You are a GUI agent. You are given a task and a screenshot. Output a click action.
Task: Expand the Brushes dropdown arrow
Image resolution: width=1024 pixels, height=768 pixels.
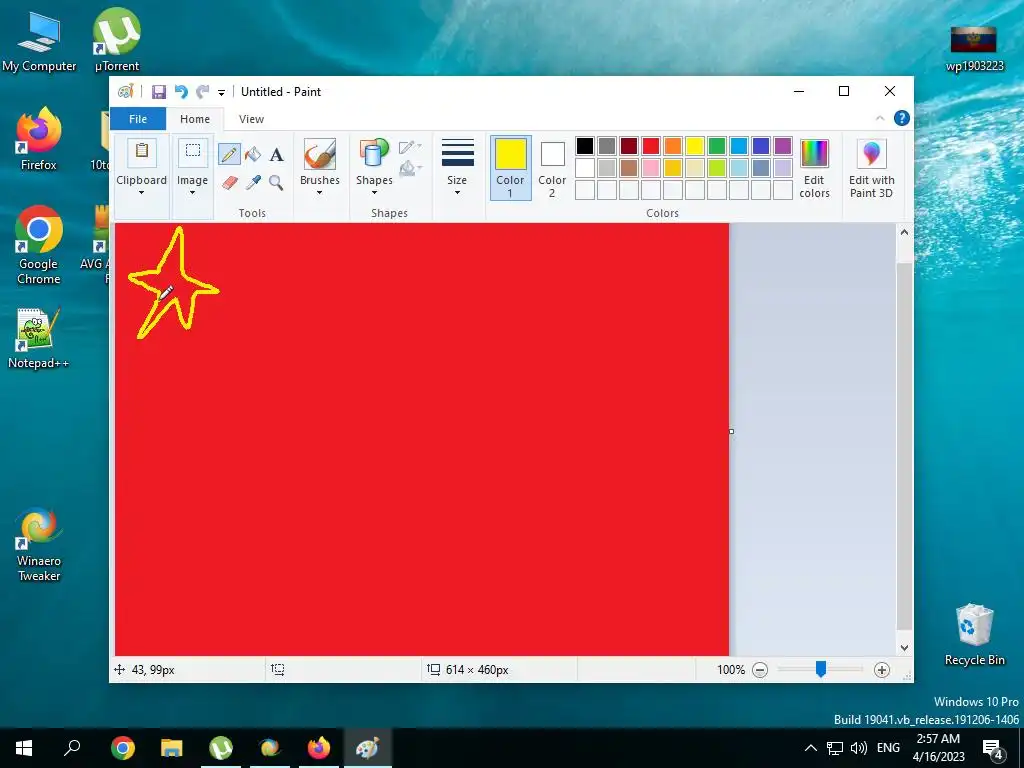point(320,193)
